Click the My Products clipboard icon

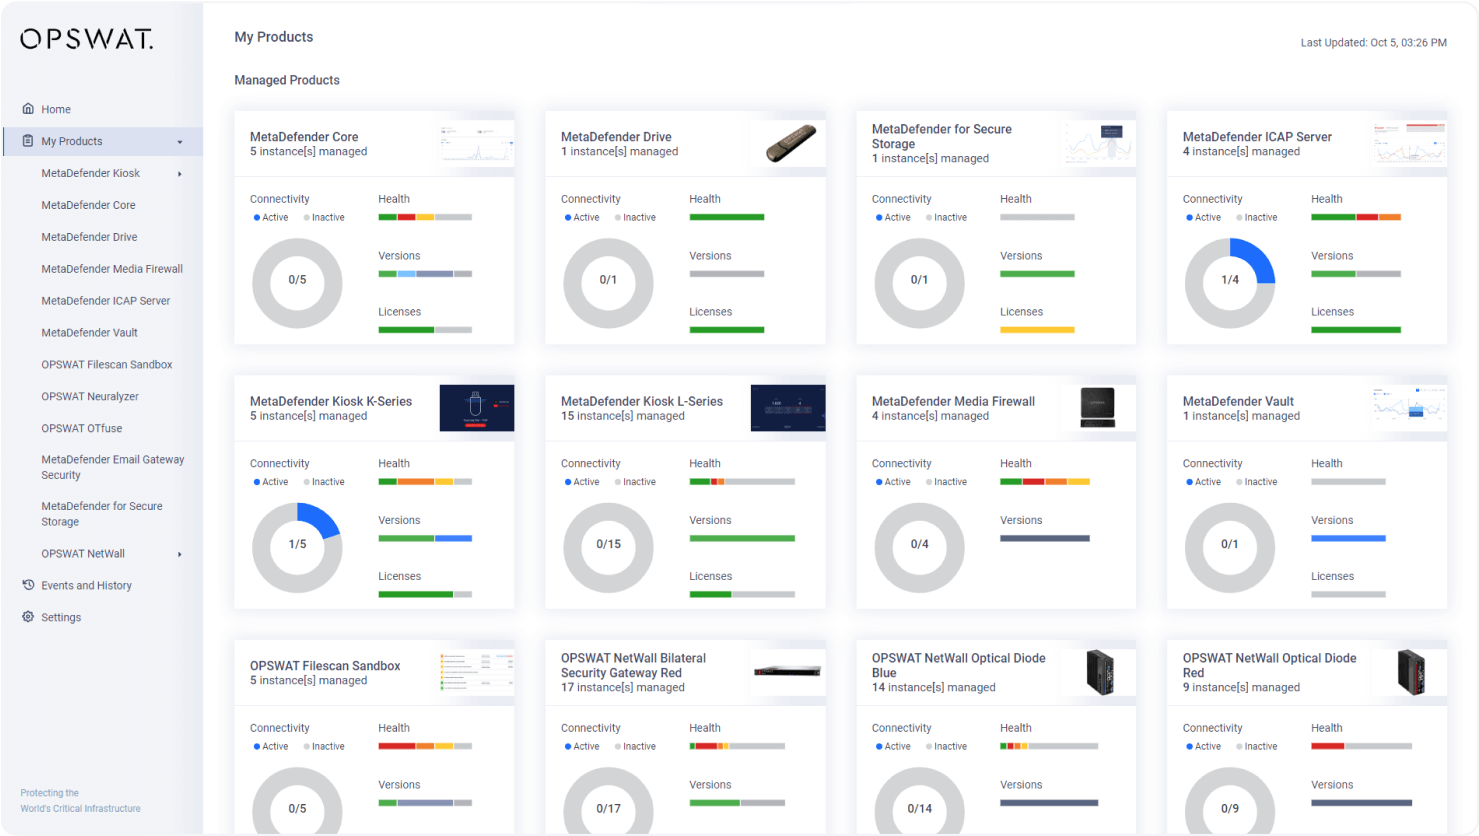[x=28, y=141]
